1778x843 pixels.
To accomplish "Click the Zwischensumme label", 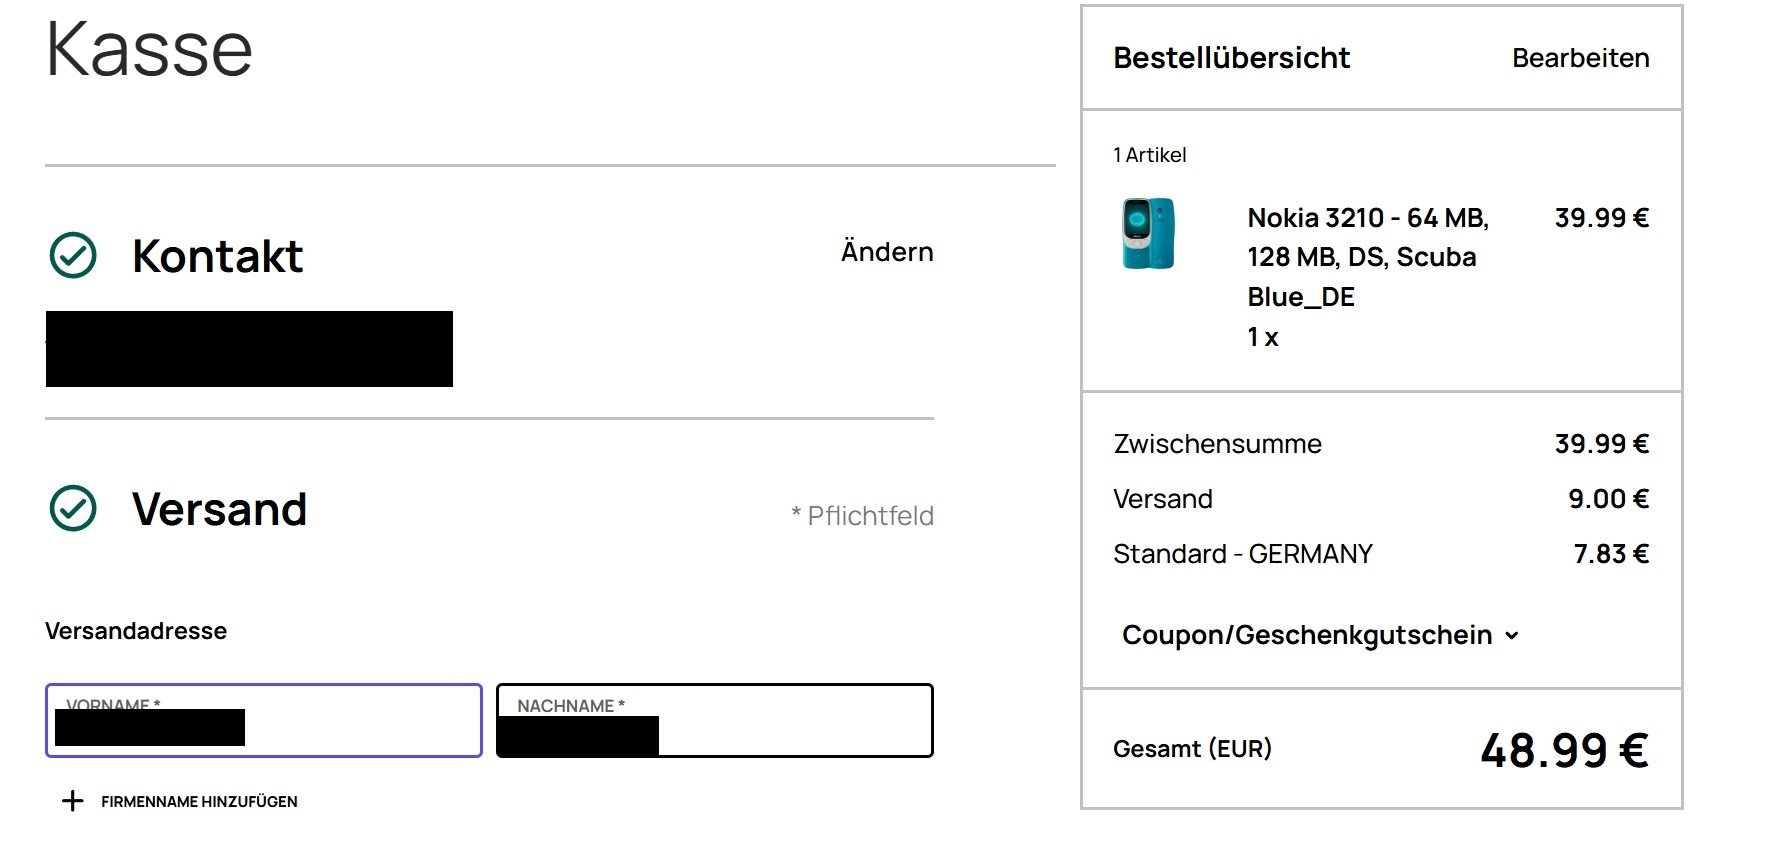I will (x=1217, y=444).
